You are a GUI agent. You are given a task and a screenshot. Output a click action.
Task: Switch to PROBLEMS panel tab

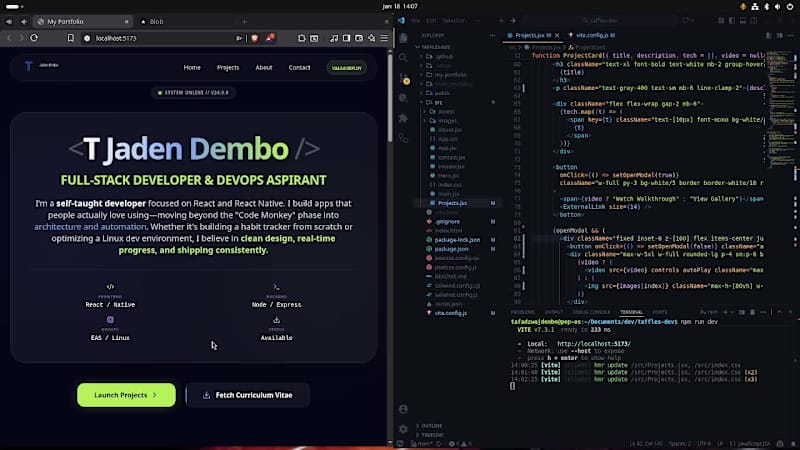(x=523, y=312)
